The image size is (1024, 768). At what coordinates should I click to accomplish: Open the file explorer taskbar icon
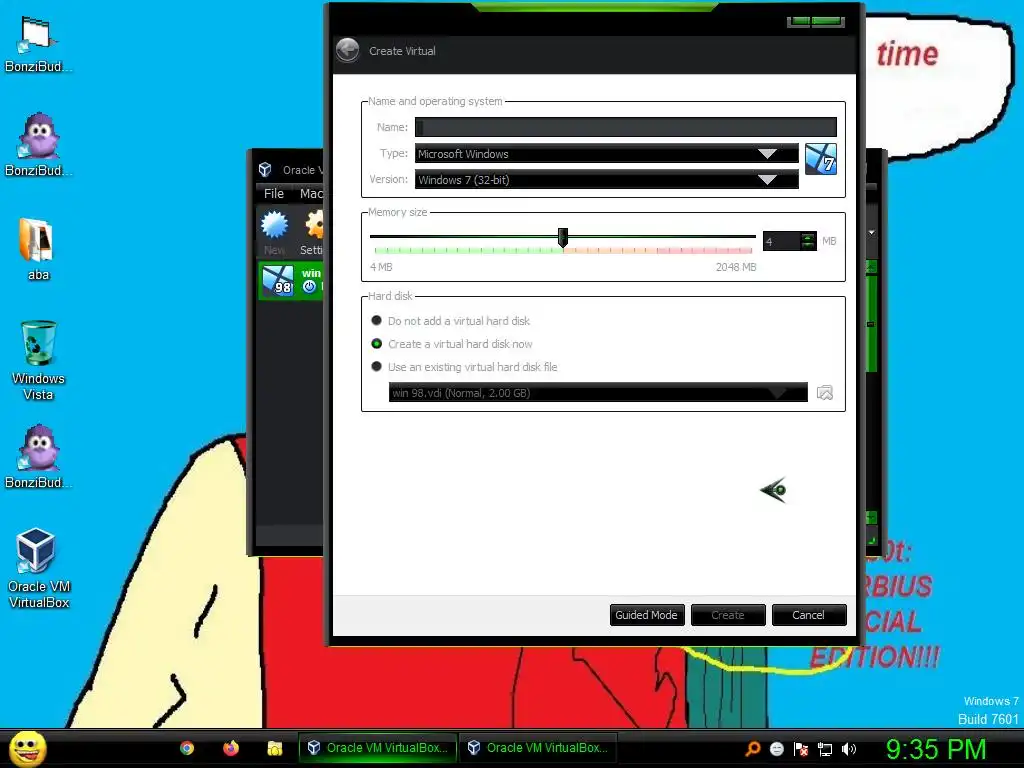pyautogui.click(x=275, y=748)
